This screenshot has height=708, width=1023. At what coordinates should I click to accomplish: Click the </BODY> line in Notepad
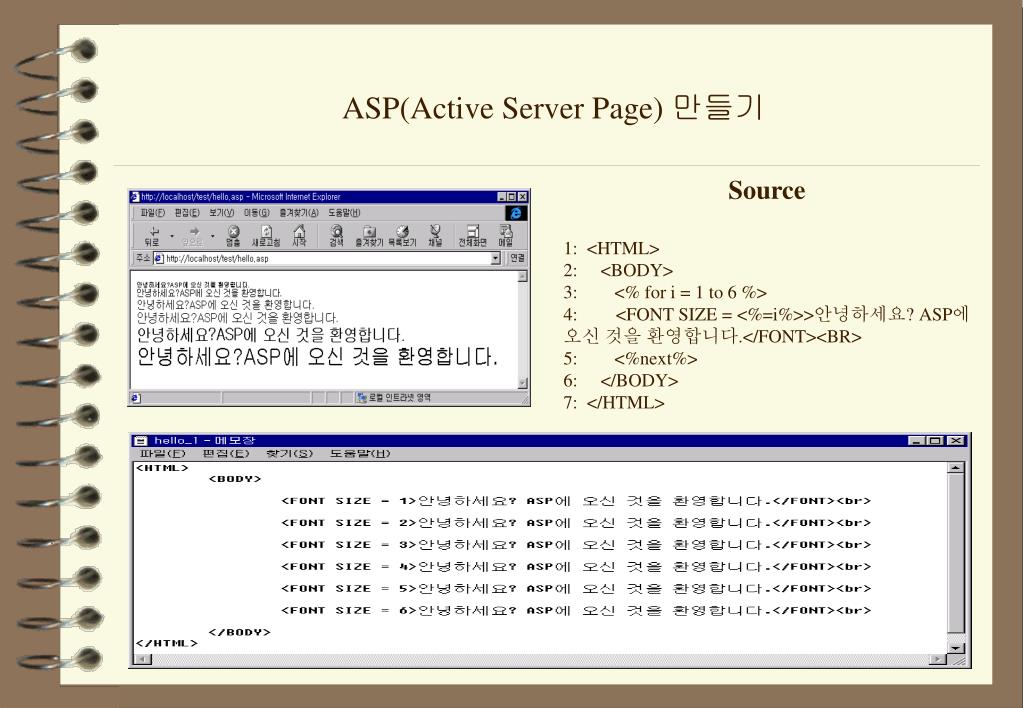click(x=239, y=632)
